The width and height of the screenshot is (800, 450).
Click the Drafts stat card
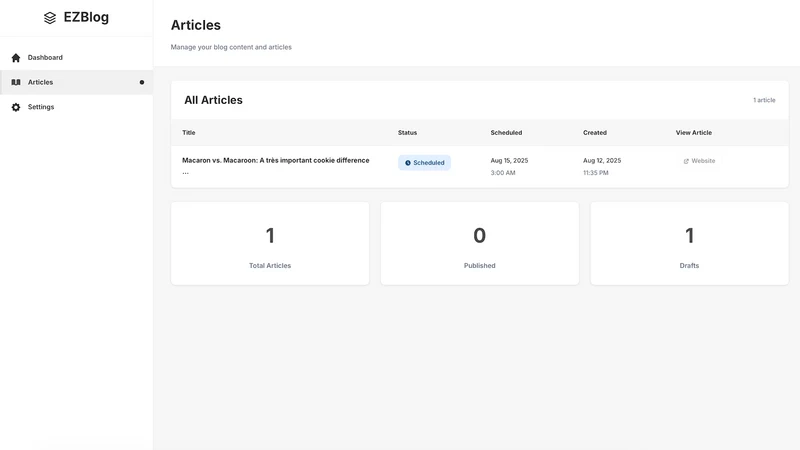click(x=689, y=243)
